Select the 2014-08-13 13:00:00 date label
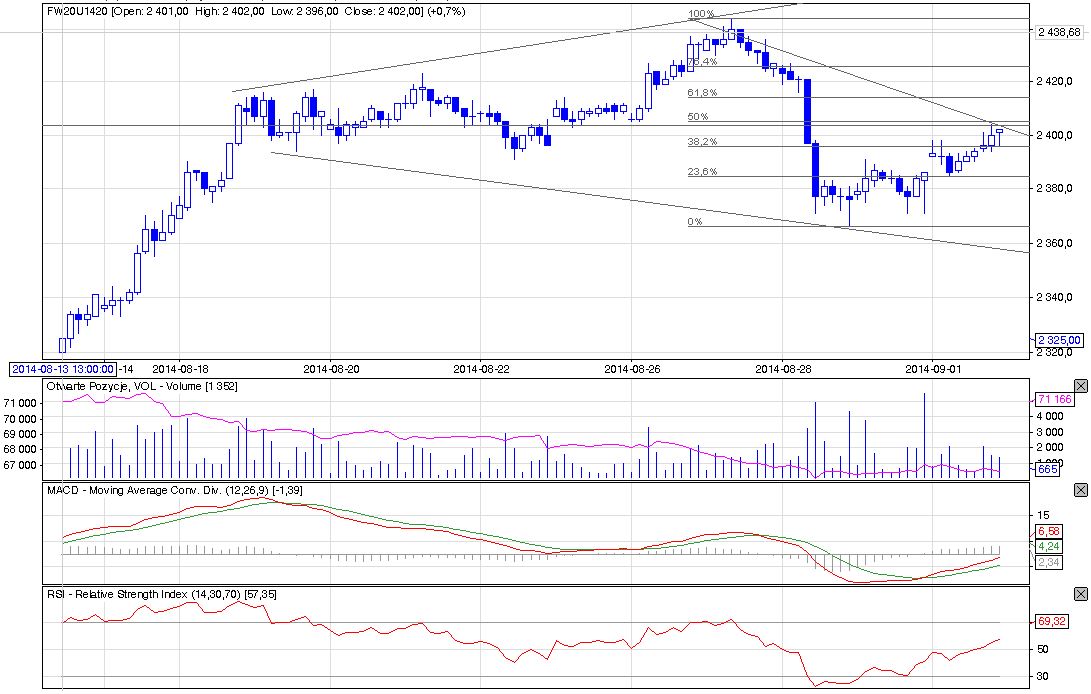1091x694 pixels. [63, 369]
